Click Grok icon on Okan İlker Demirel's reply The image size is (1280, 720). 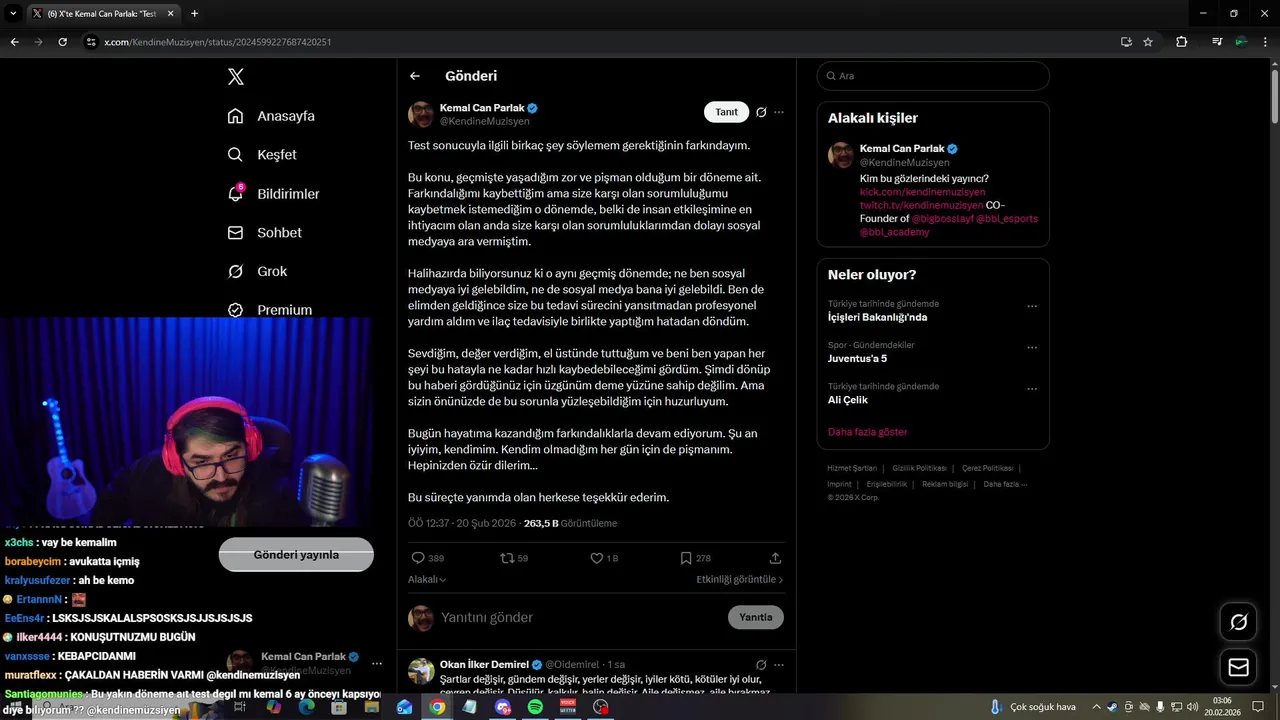pos(761,664)
